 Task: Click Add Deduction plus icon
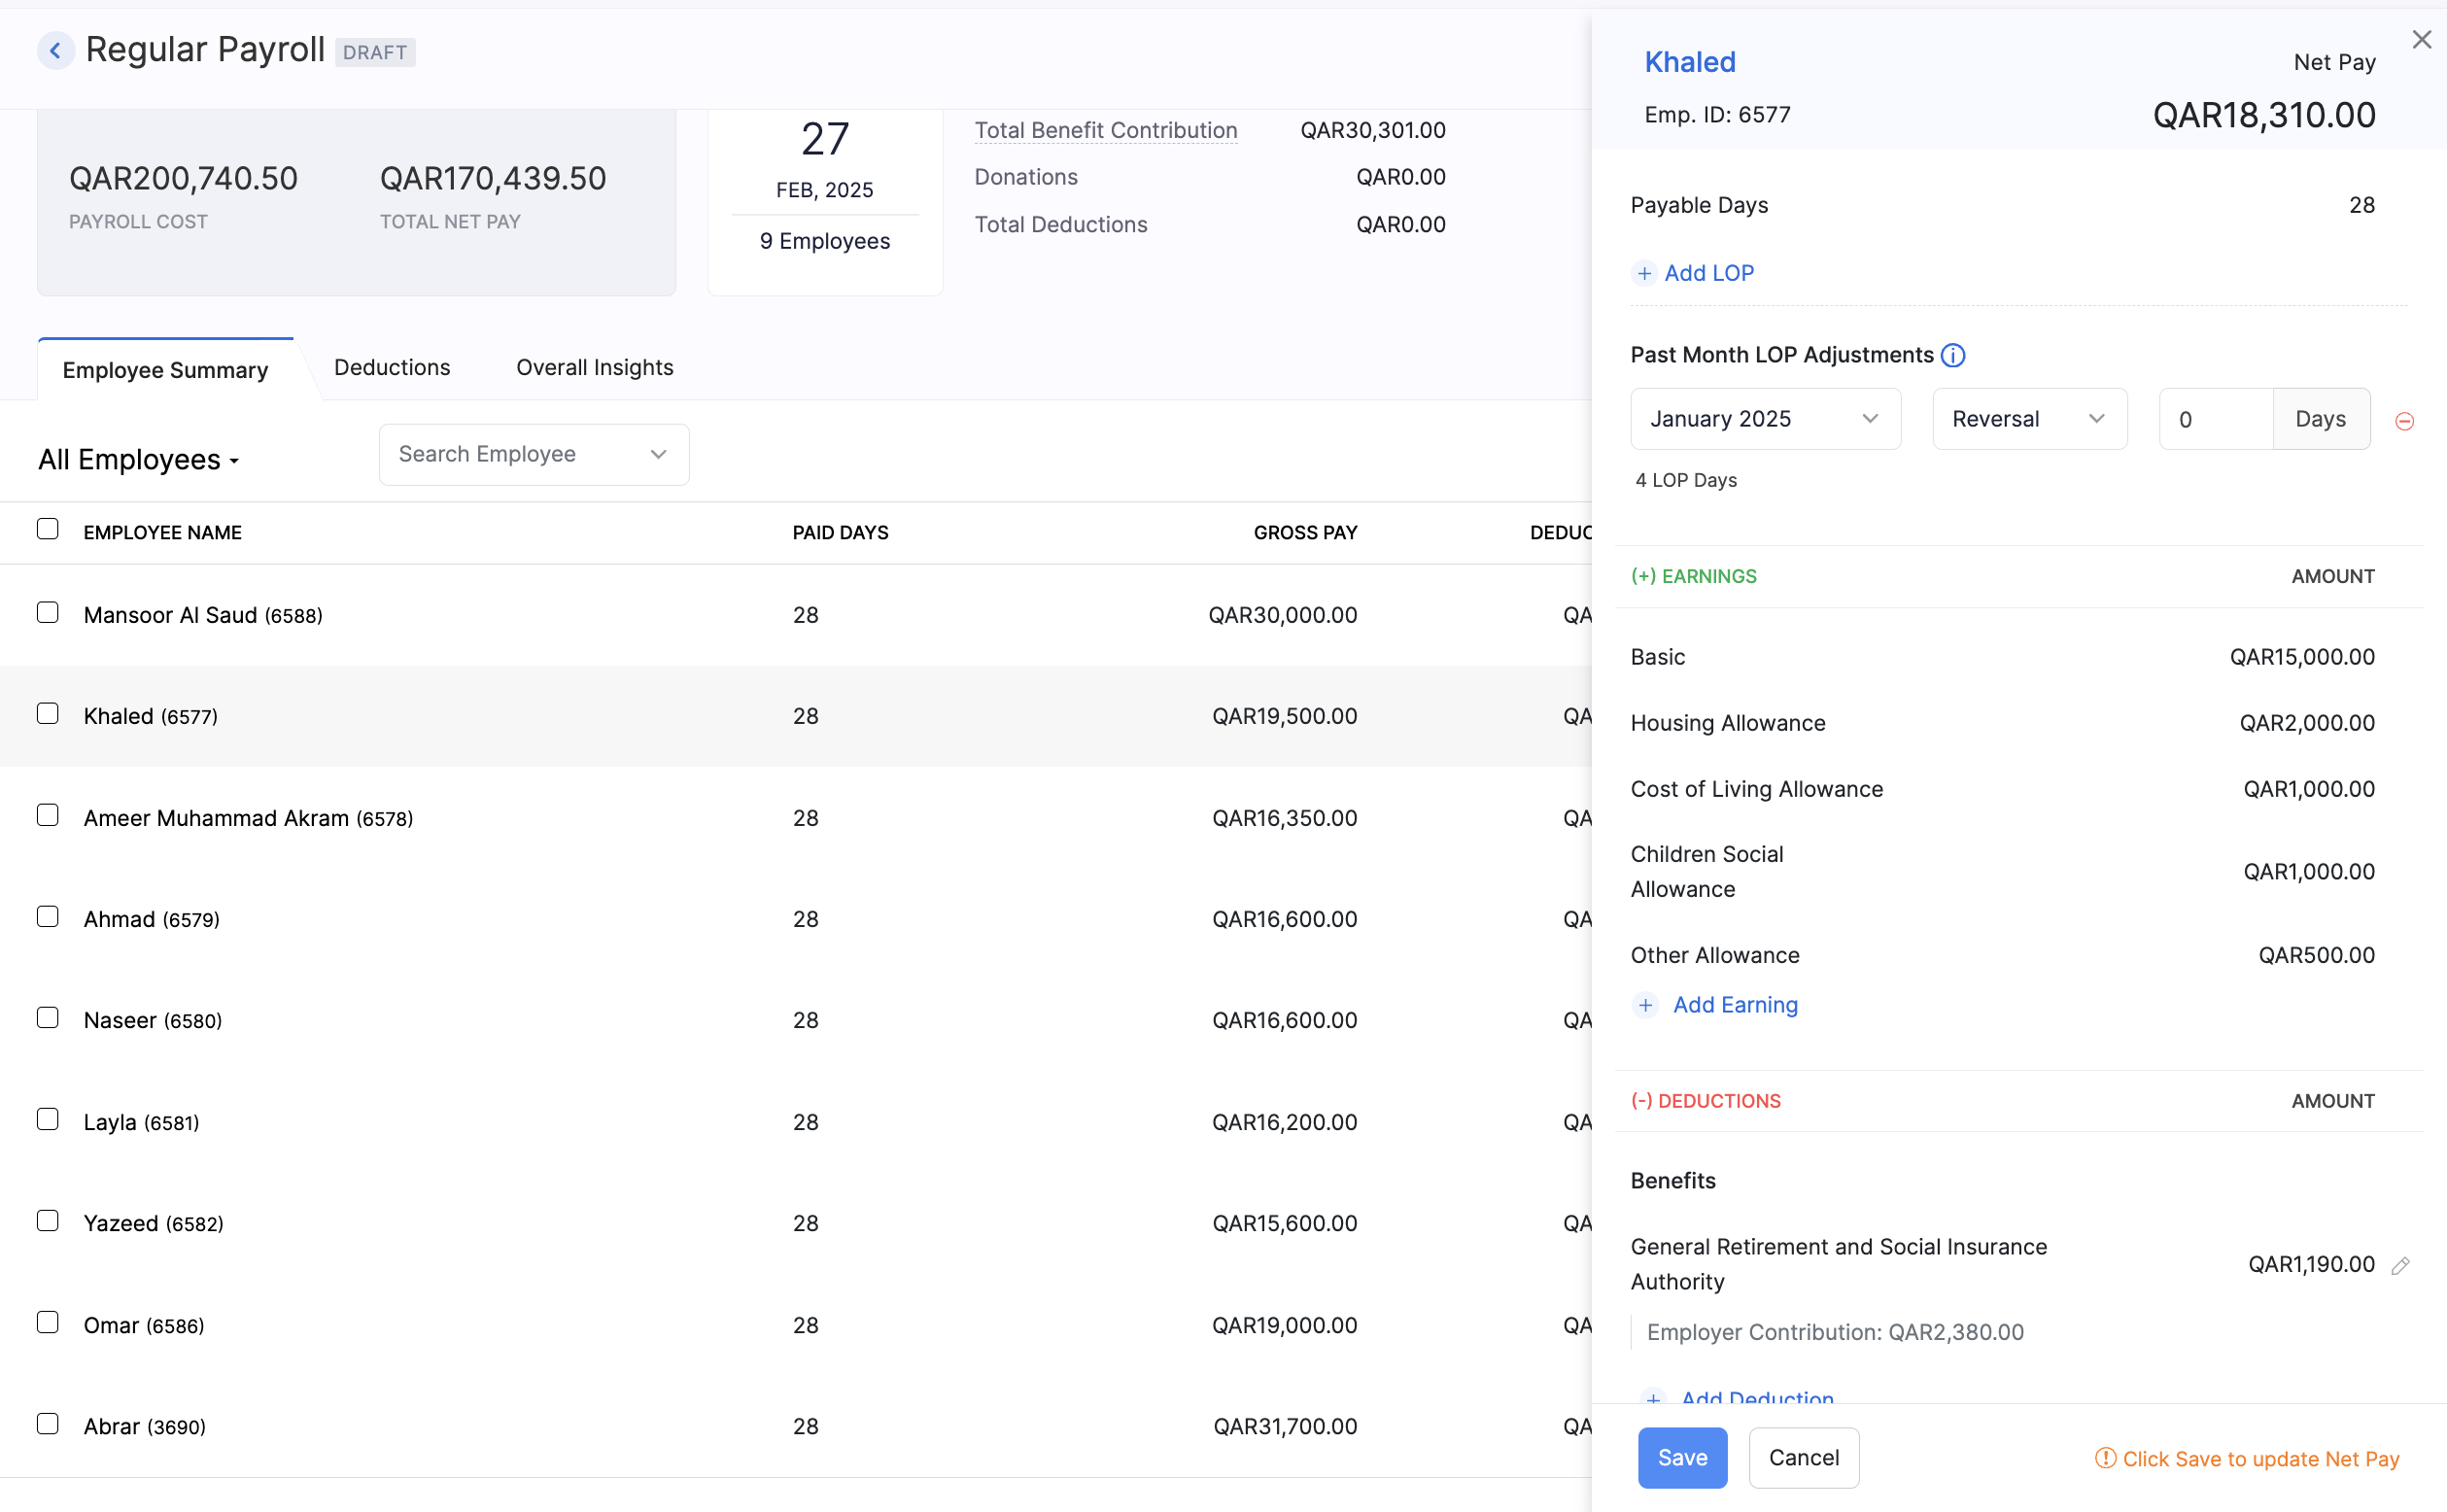coord(1655,1399)
